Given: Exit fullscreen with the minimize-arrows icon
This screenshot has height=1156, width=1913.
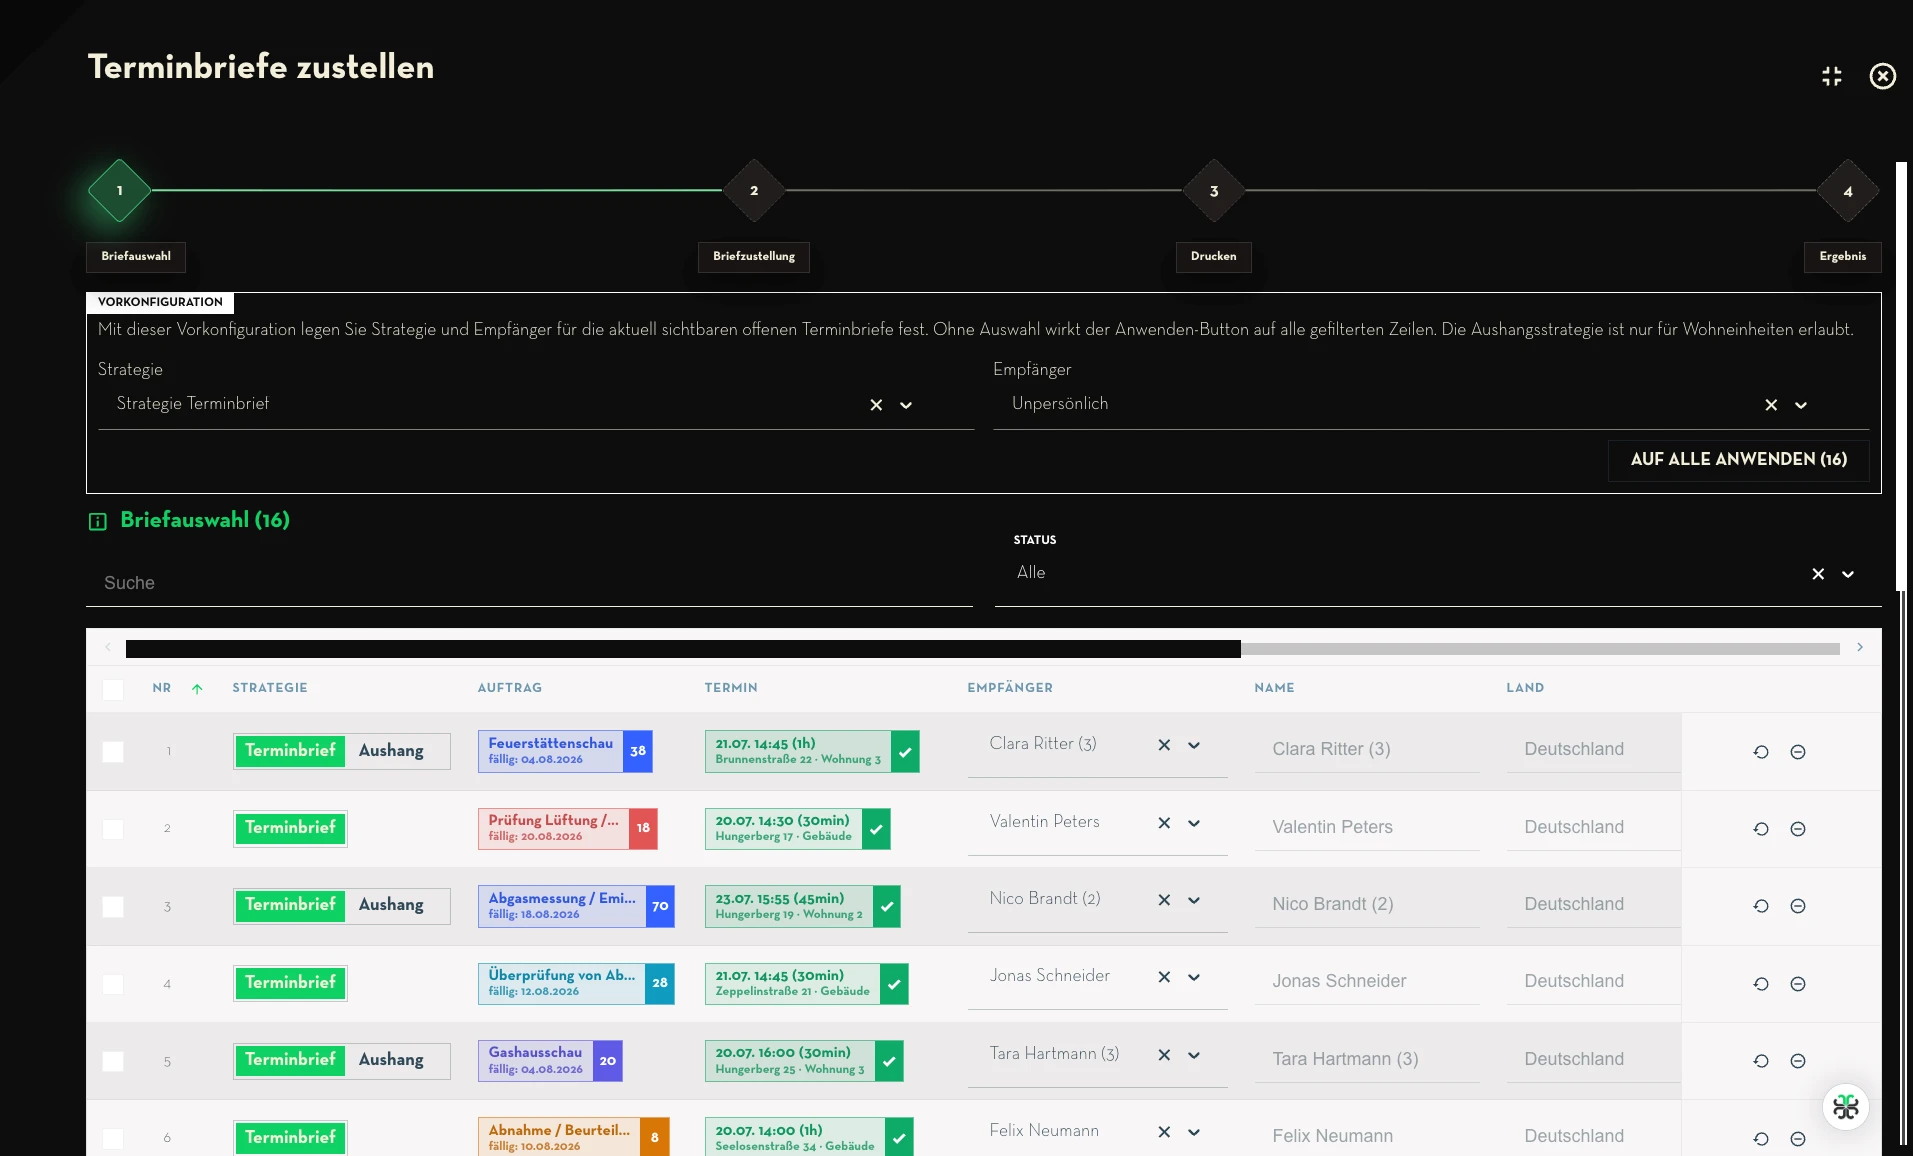Looking at the screenshot, I should point(1832,76).
